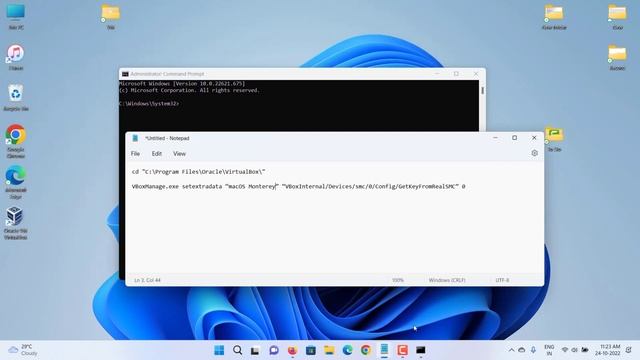Click the C:\Windows\System32> prompt line

149,104
